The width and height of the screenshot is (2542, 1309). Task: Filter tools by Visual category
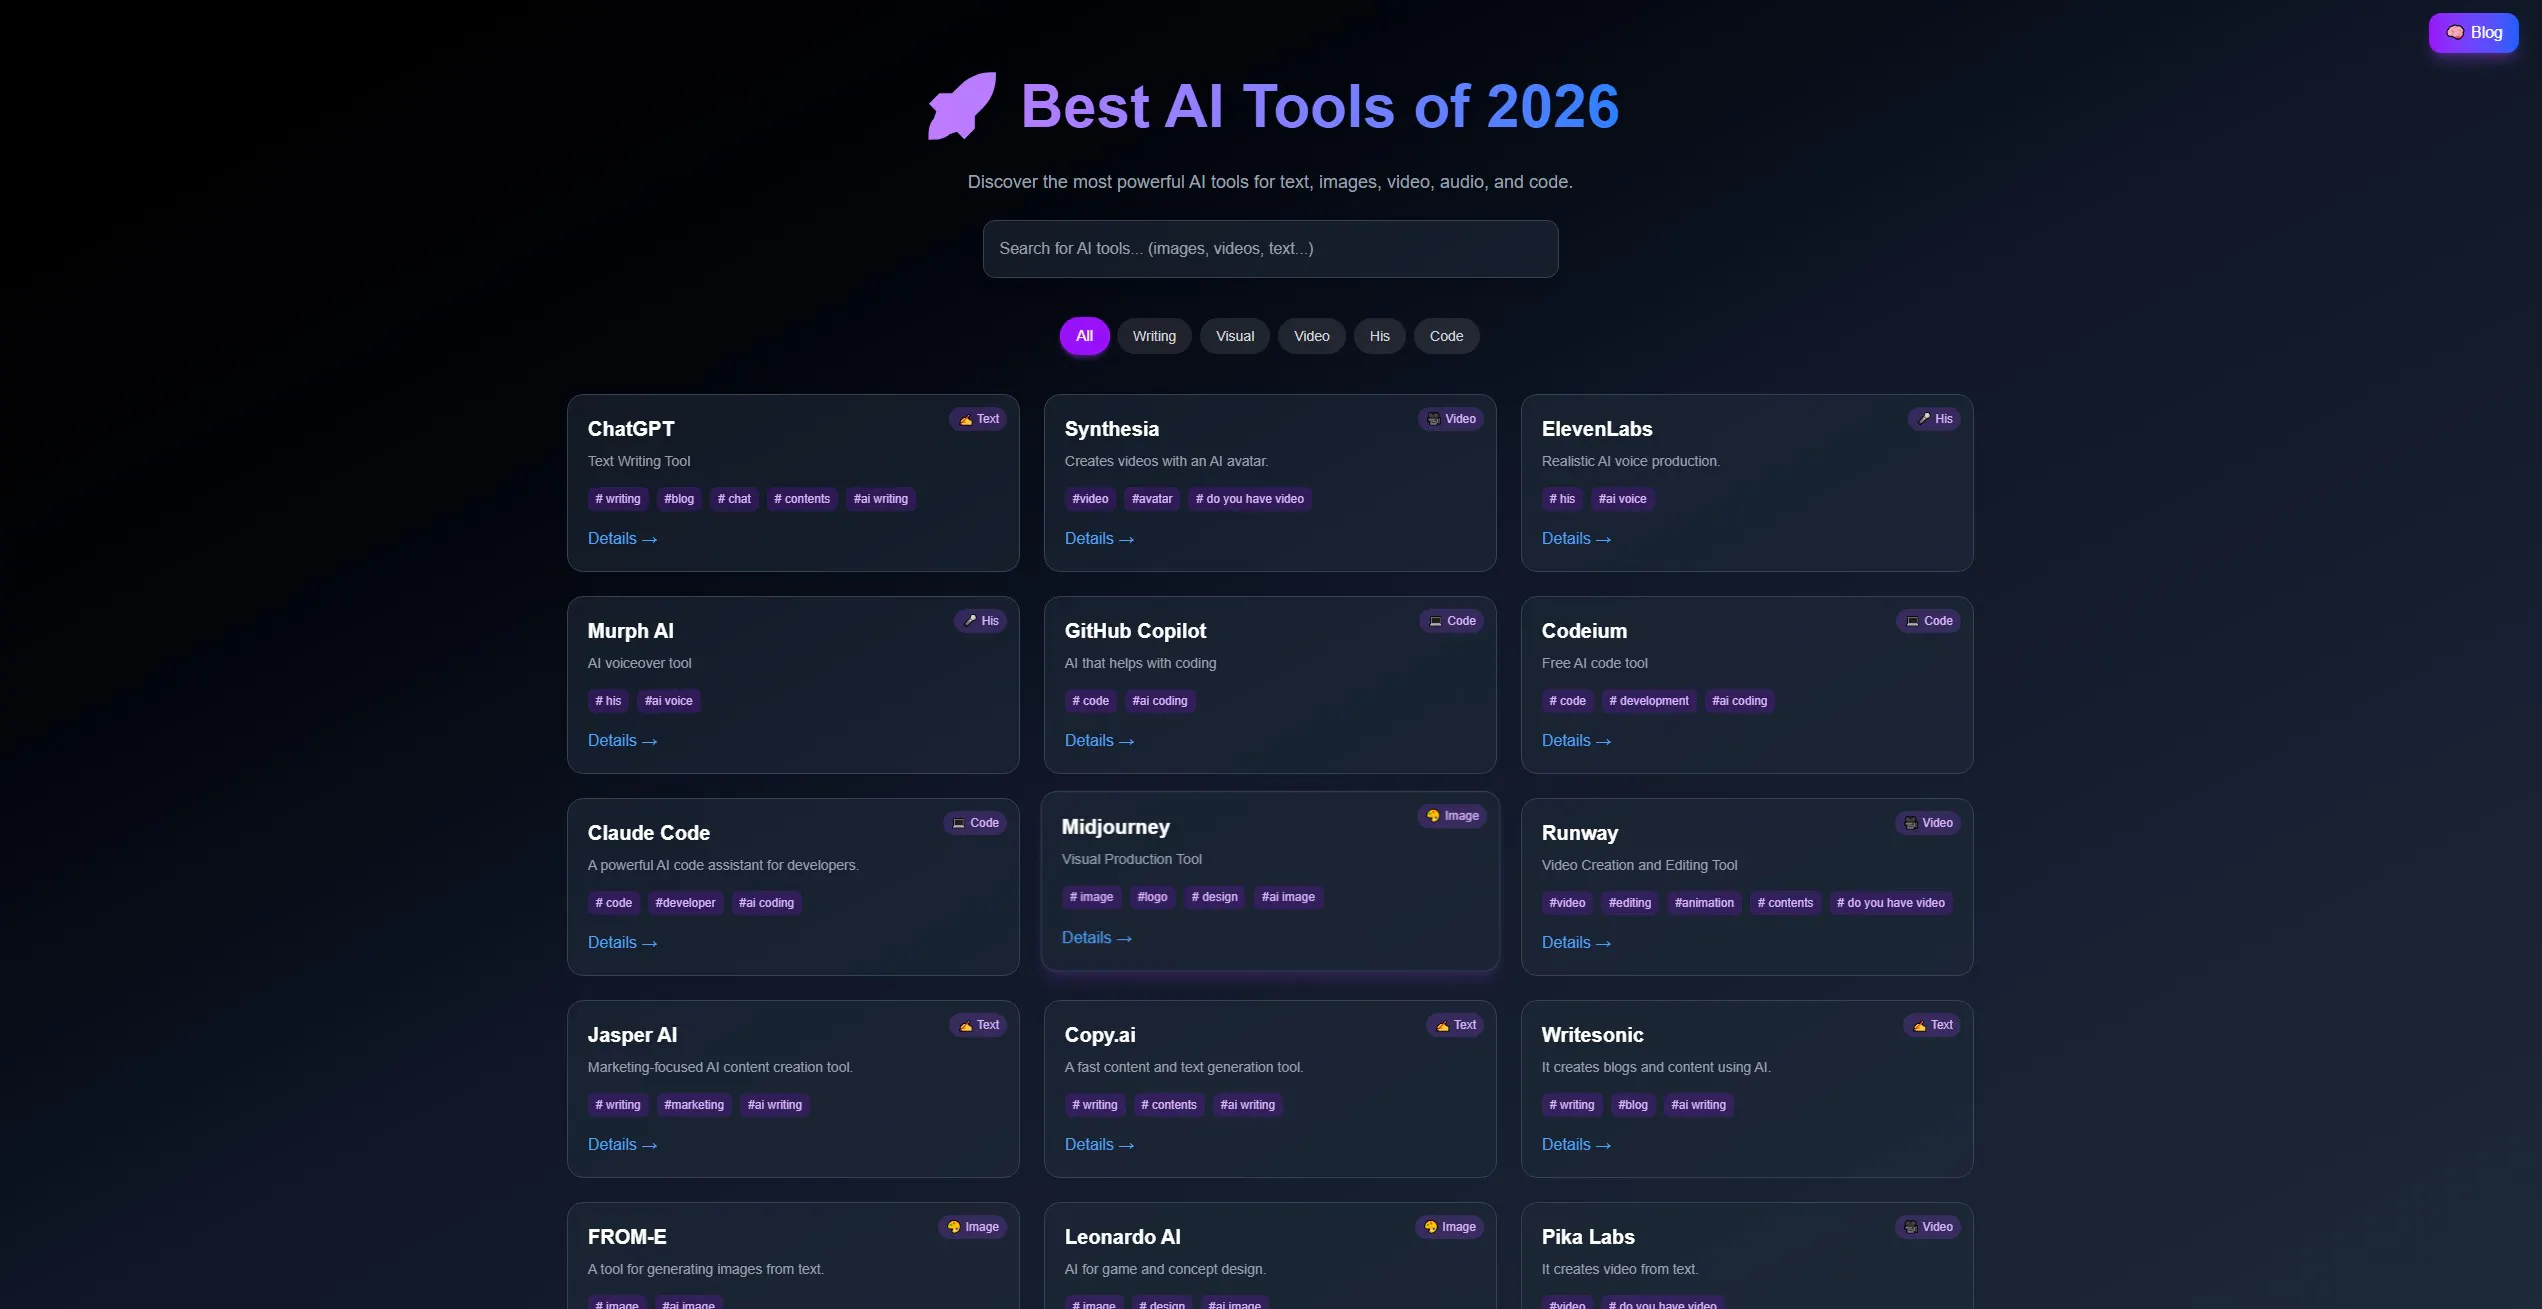tap(1235, 336)
